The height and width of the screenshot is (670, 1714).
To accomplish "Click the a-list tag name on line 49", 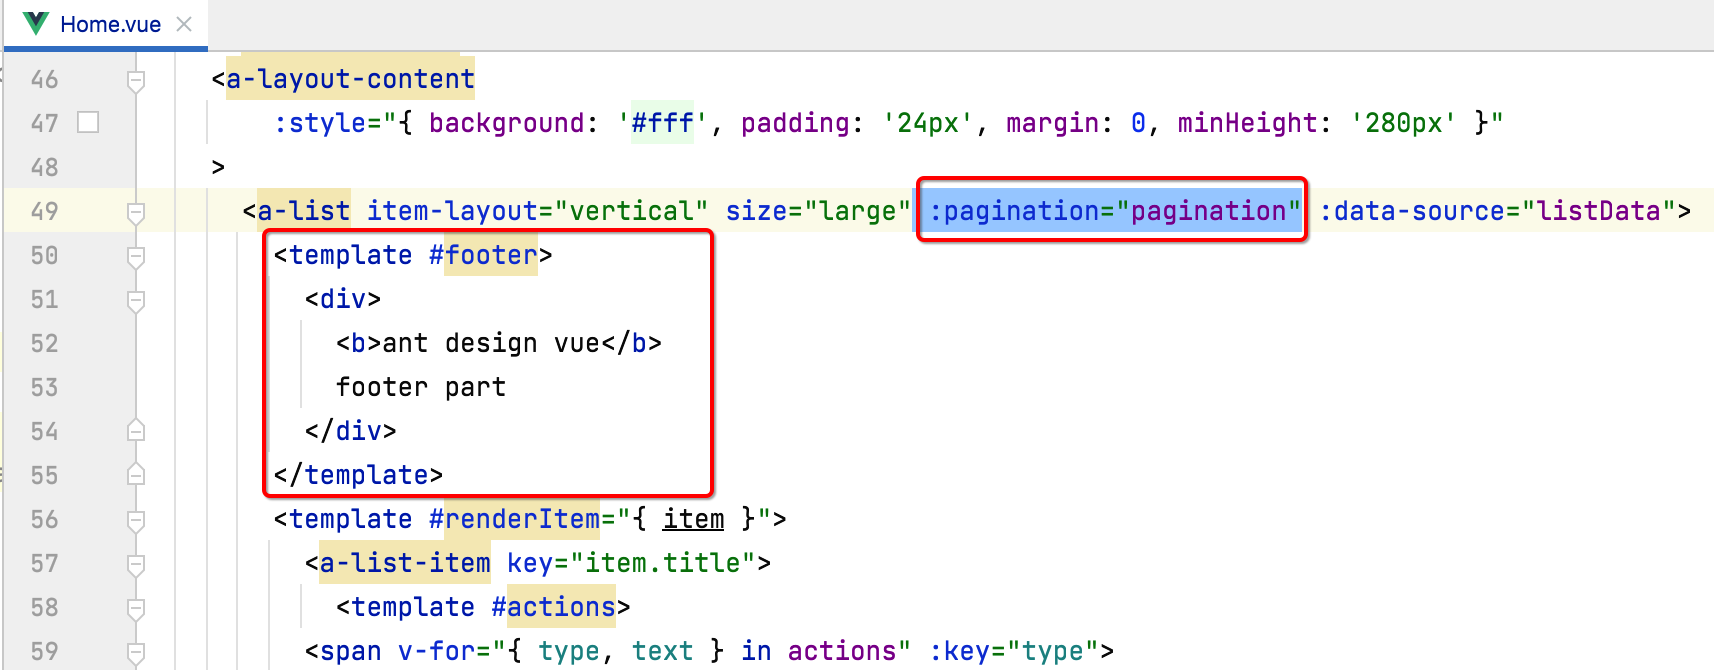I will tap(304, 211).
